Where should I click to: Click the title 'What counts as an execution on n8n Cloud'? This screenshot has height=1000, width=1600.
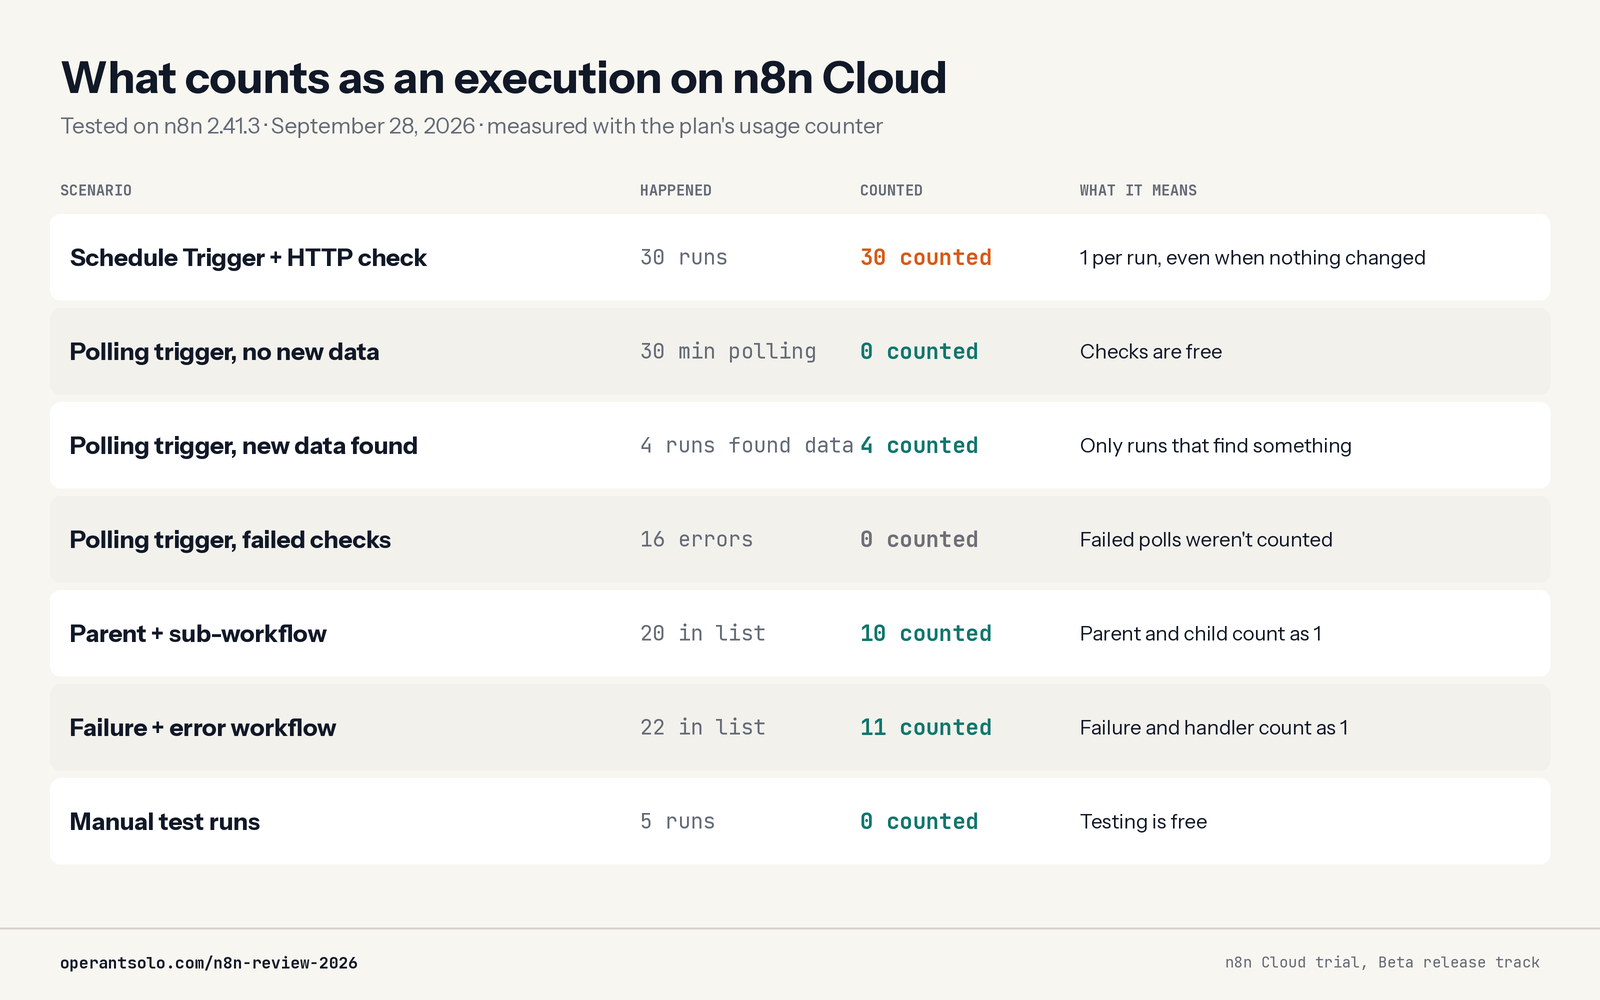tap(503, 78)
